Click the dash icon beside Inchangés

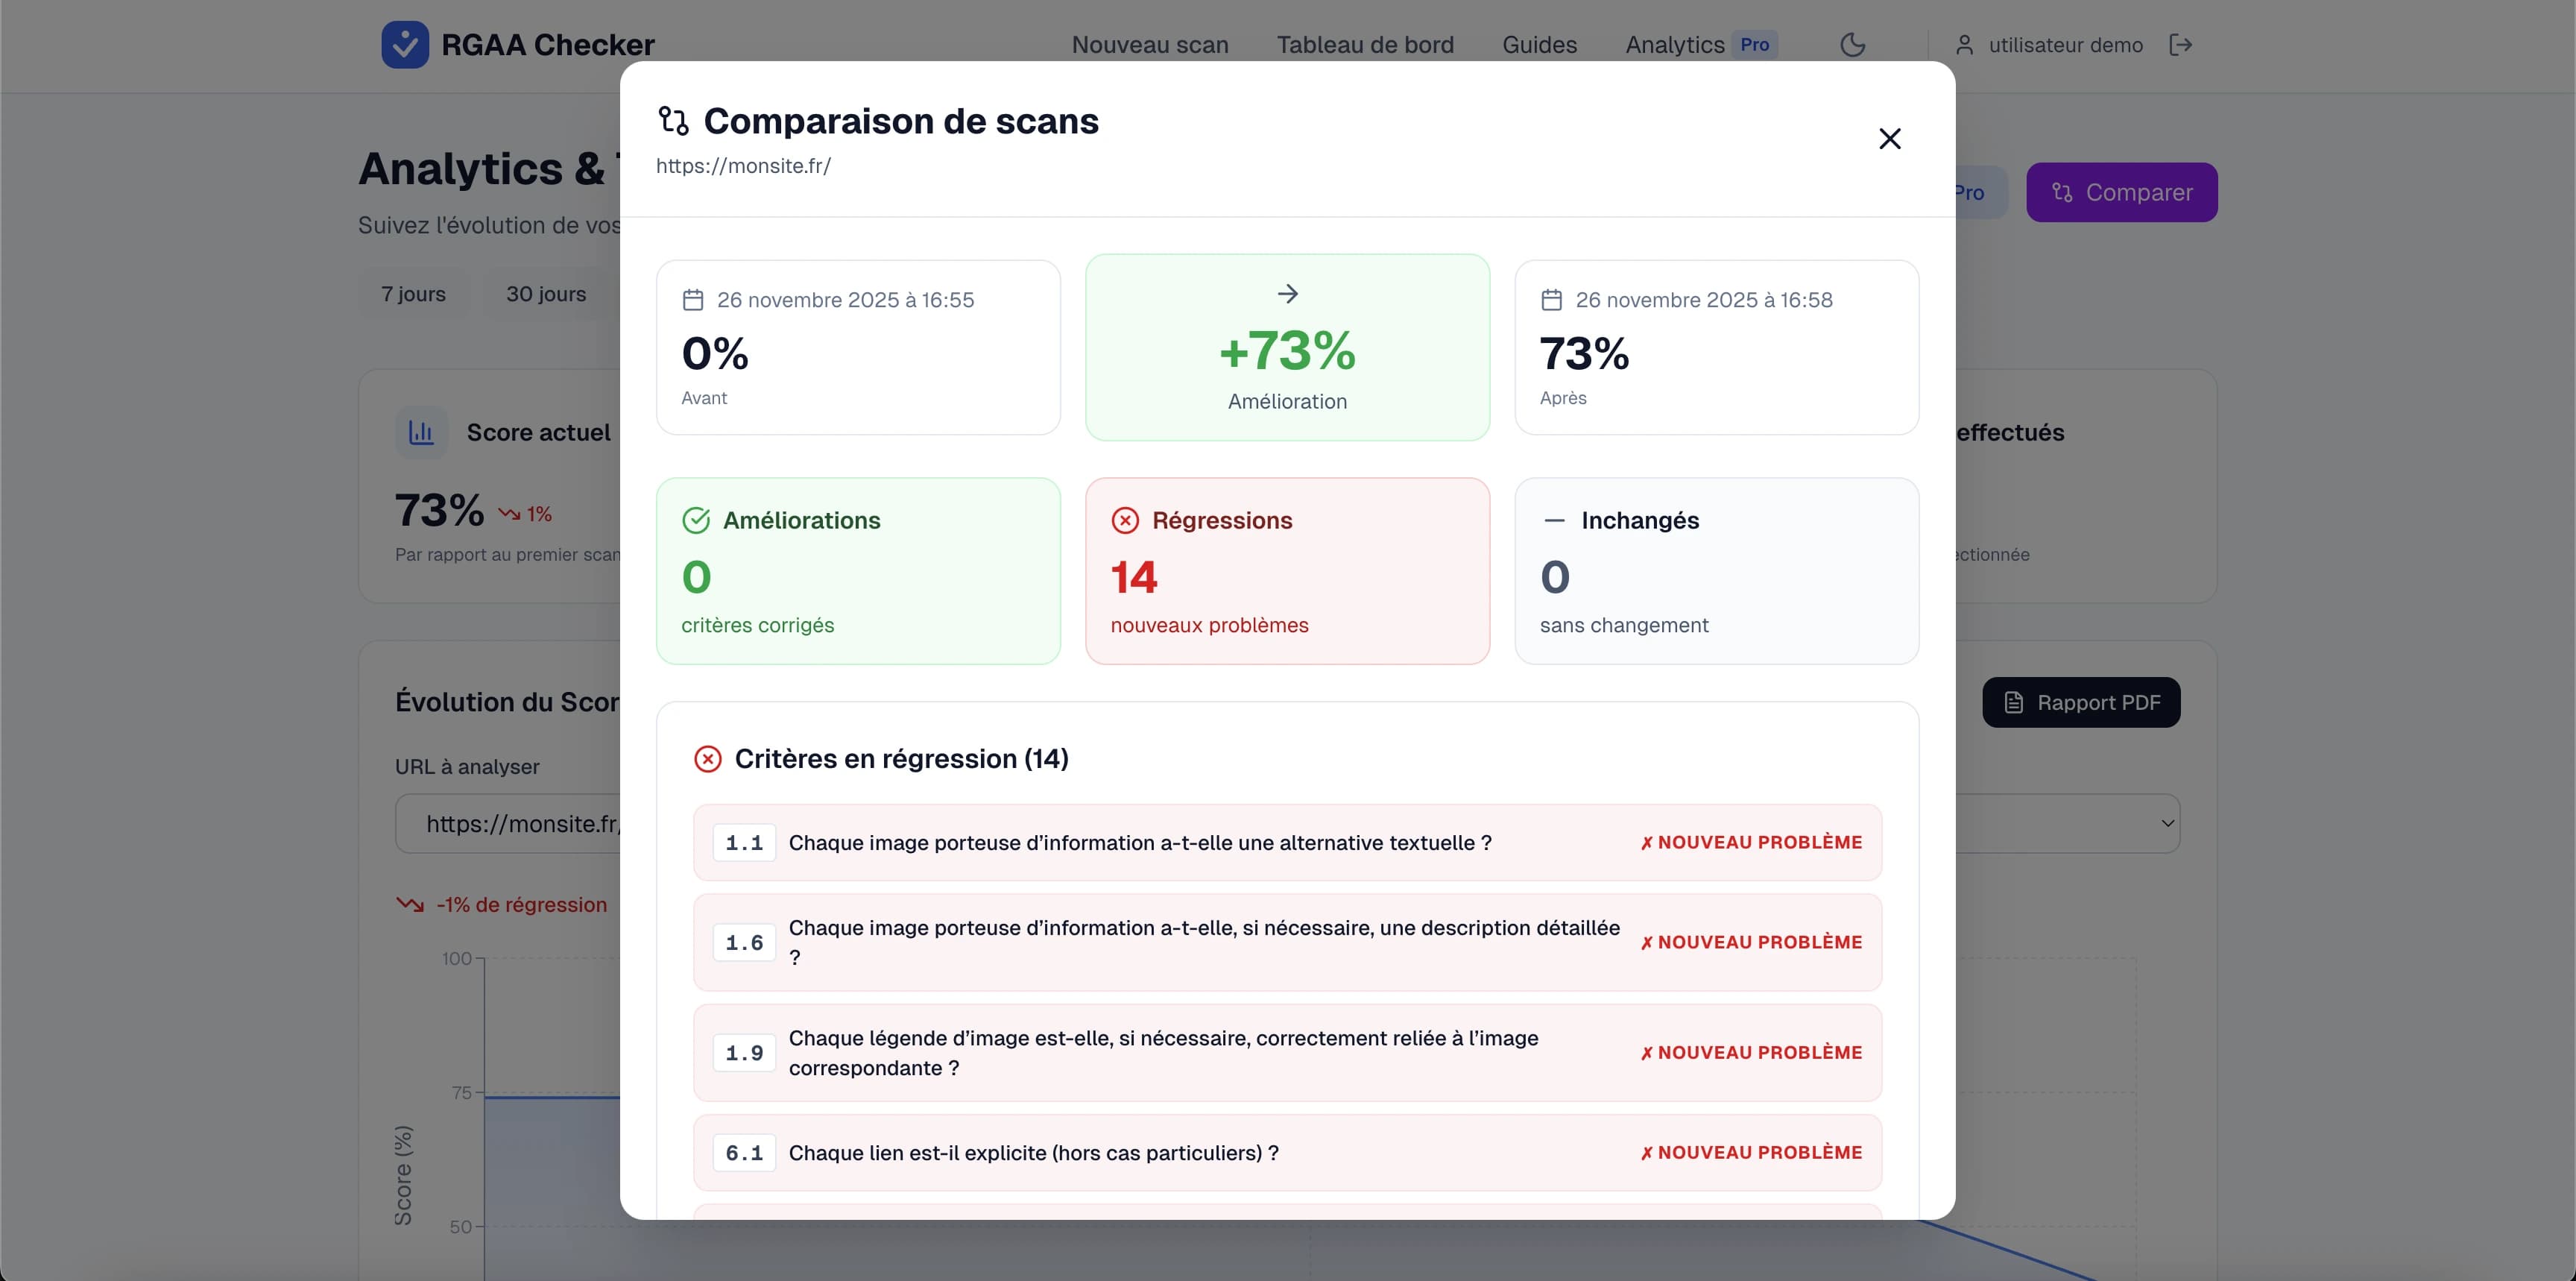coord(1554,520)
